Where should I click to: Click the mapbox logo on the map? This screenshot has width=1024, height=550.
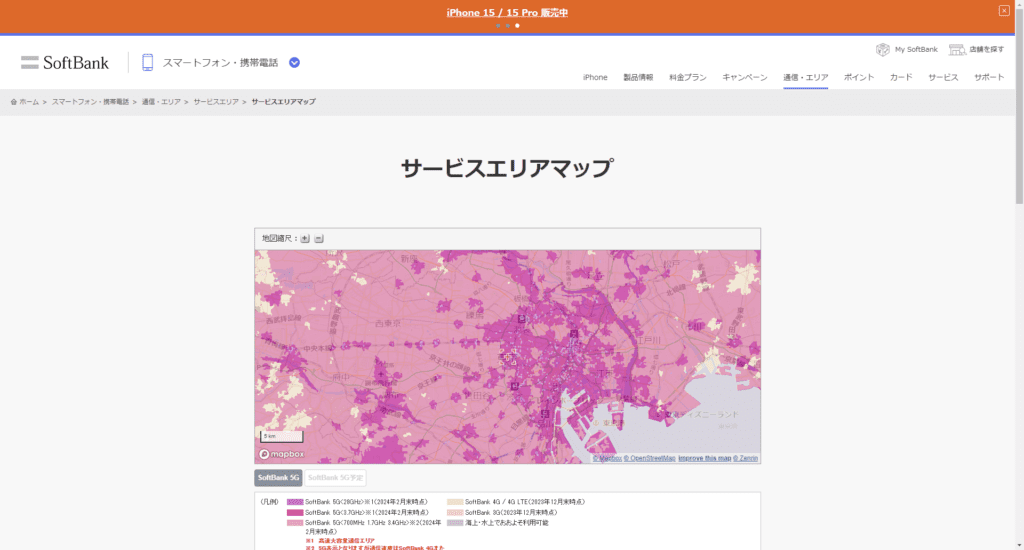point(281,454)
